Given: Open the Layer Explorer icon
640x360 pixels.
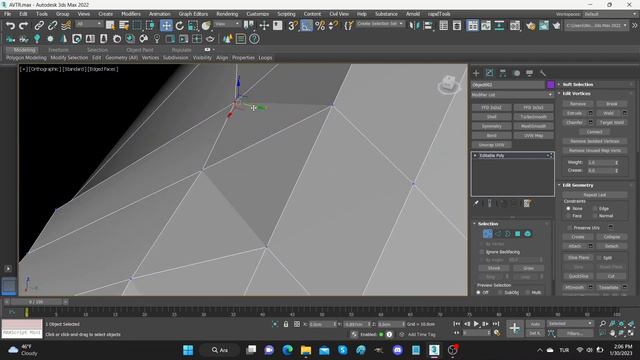Looking at the screenshot, I should pyautogui.click(x=457, y=26).
